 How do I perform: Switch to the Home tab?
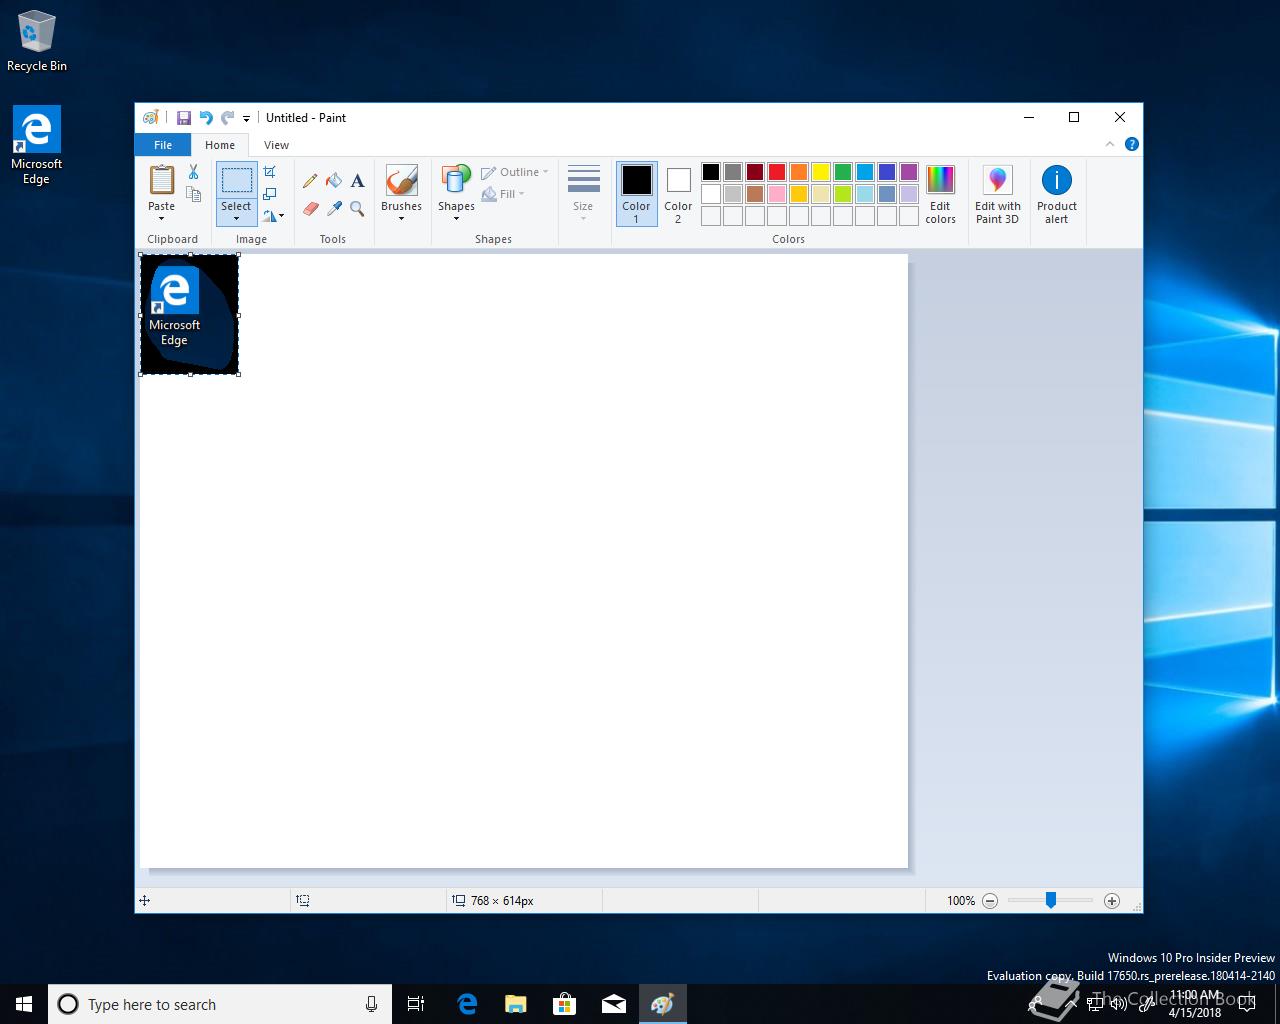pos(220,145)
